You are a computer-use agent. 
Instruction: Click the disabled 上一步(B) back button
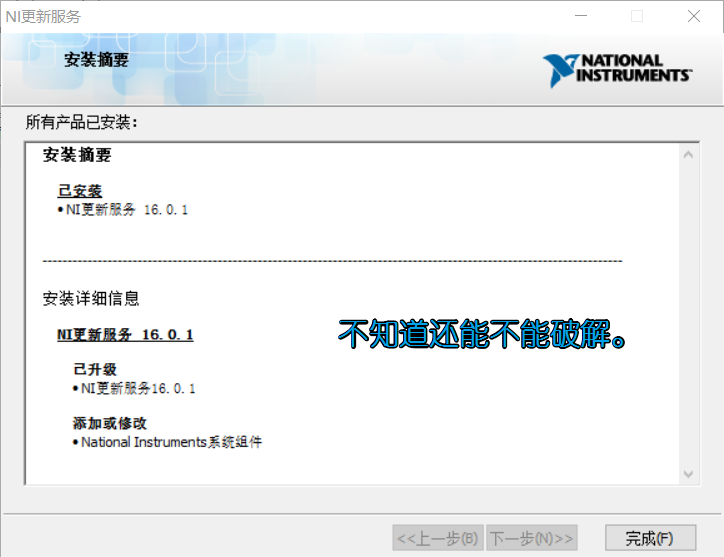point(438,538)
